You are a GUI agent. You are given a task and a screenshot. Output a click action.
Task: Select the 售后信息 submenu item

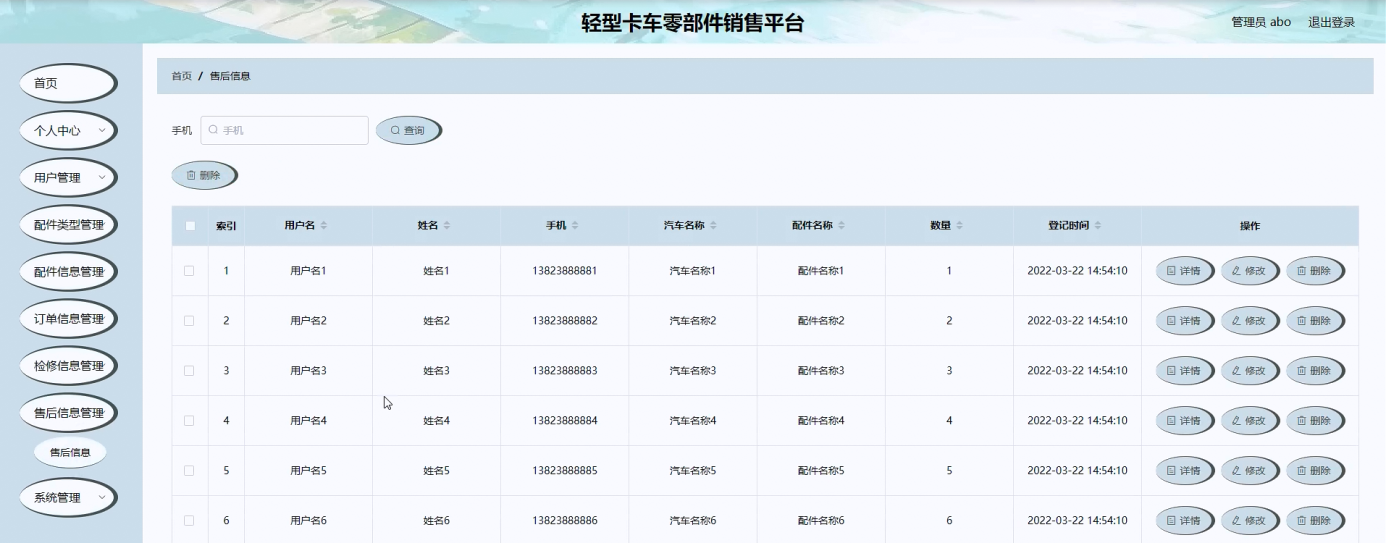[70, 453]
